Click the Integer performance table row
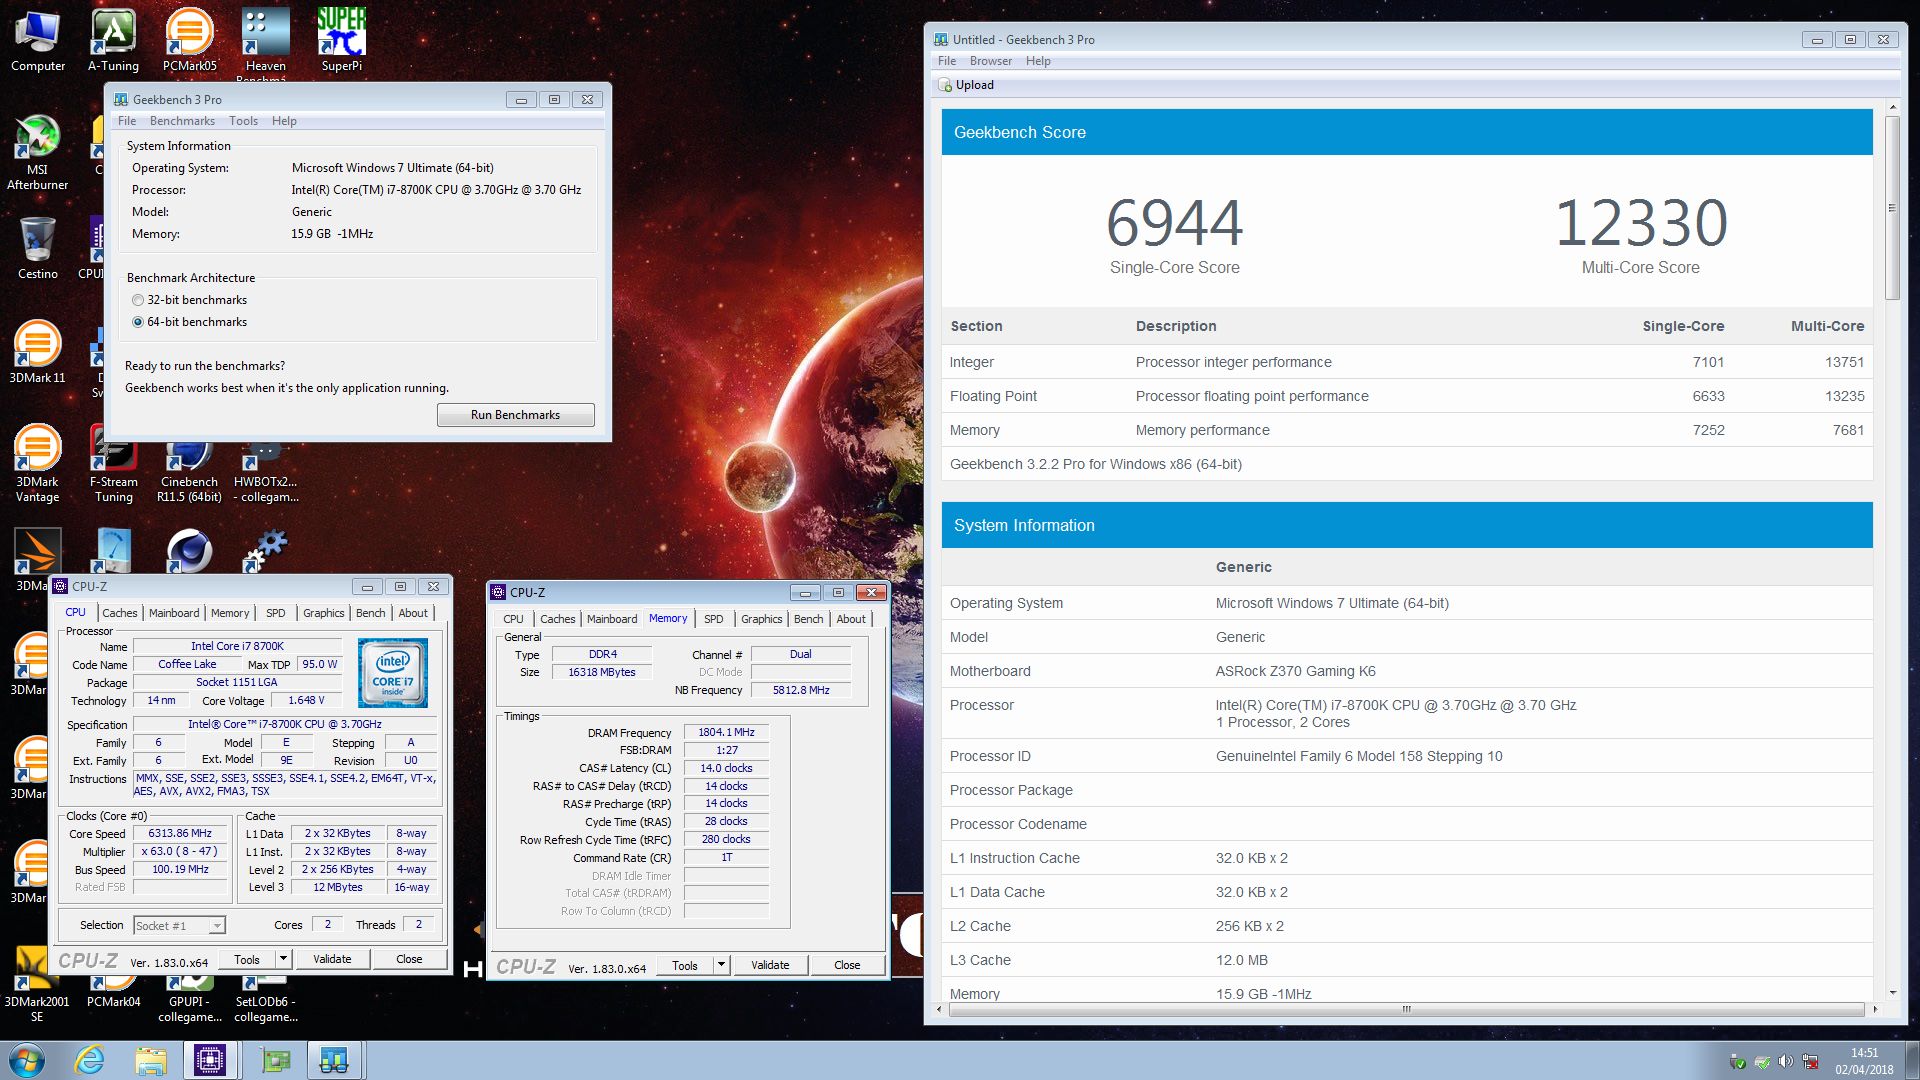 coord(1406,362)
